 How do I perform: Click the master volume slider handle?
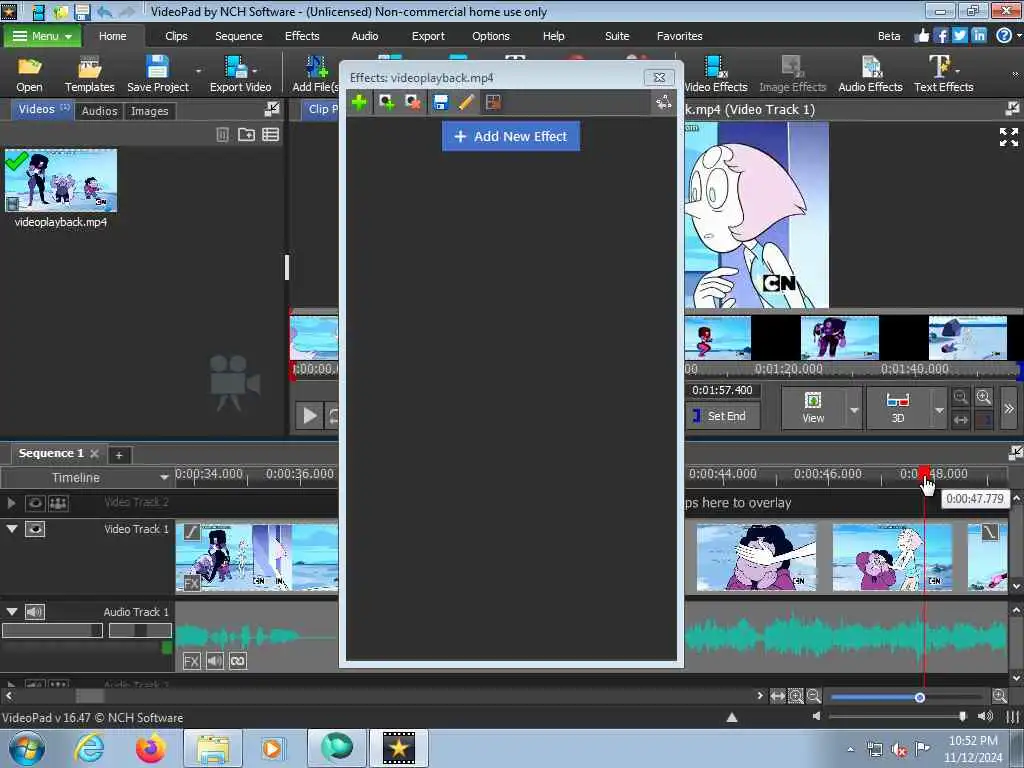point(963,716)
